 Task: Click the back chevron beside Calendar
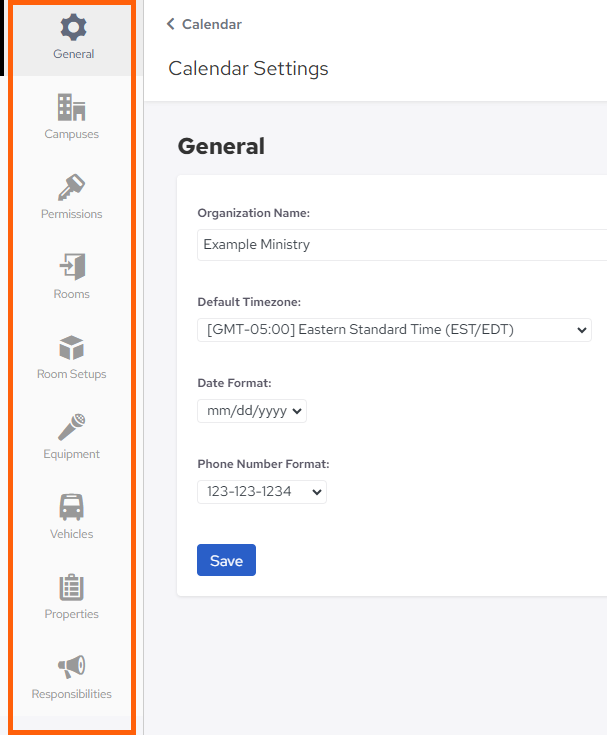click(x=171, y=24)
